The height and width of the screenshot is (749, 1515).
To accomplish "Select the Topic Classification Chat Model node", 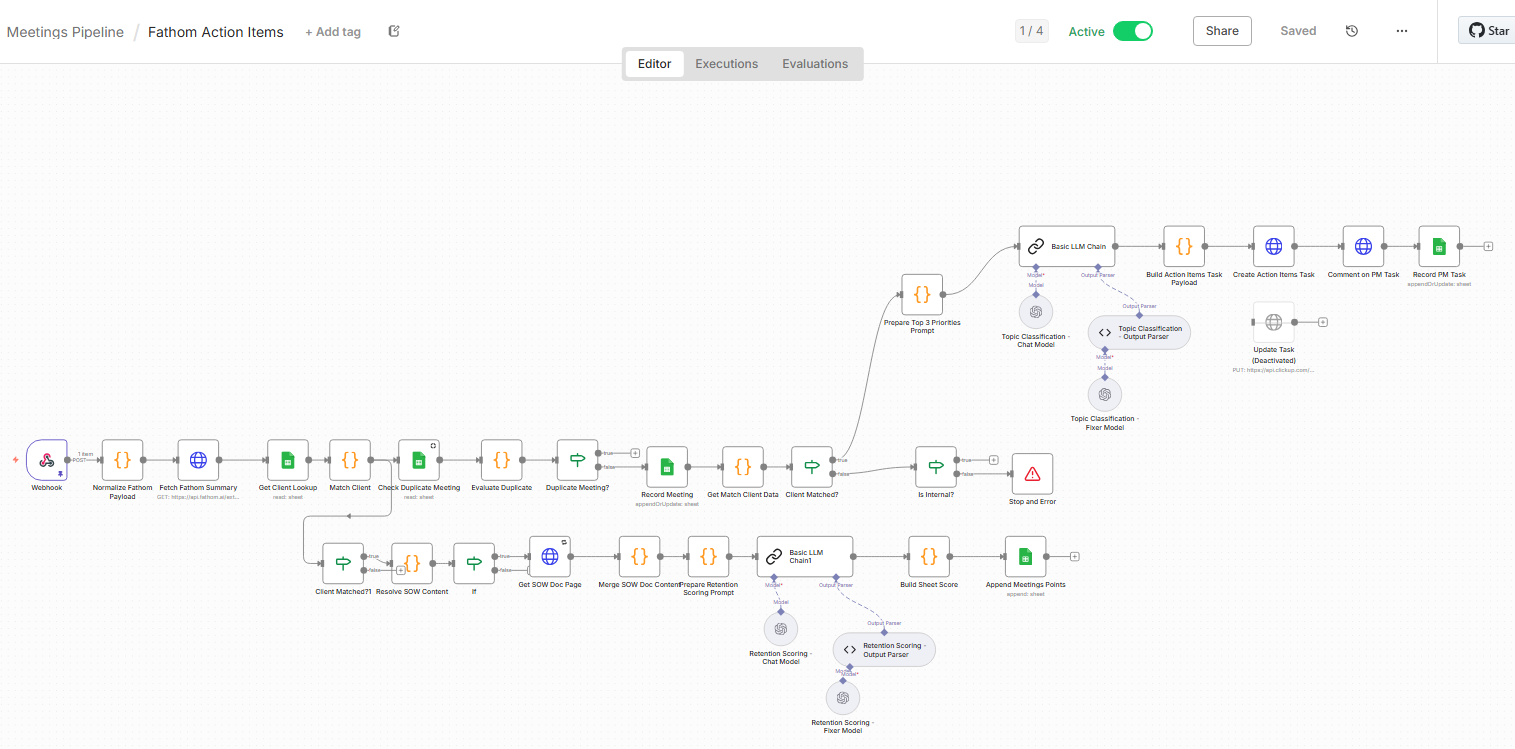I will [1036, 311].
